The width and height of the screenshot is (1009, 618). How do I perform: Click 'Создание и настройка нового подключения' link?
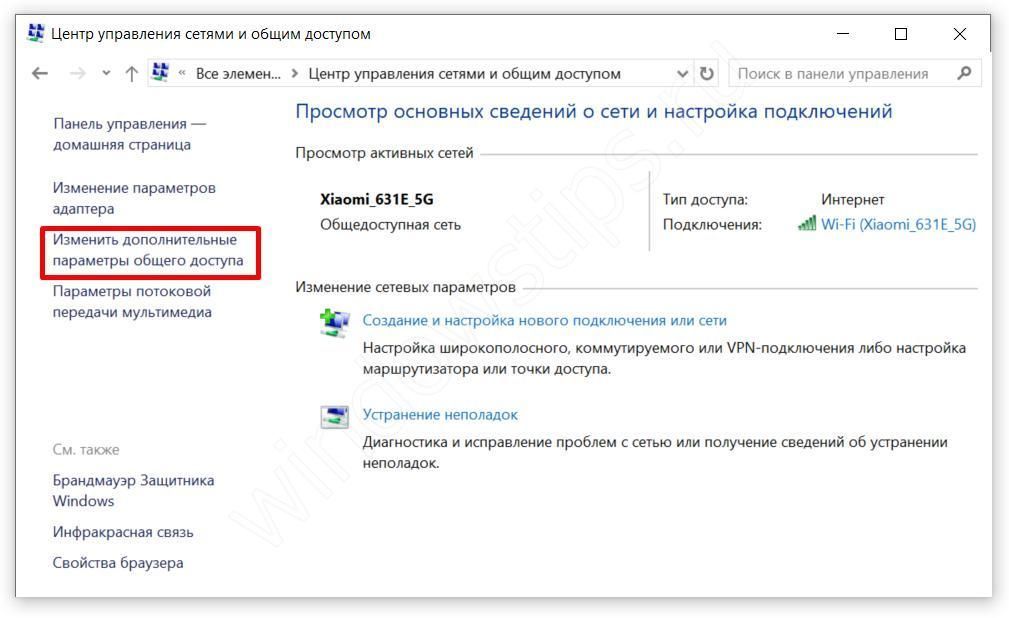(x=544, y=321)
